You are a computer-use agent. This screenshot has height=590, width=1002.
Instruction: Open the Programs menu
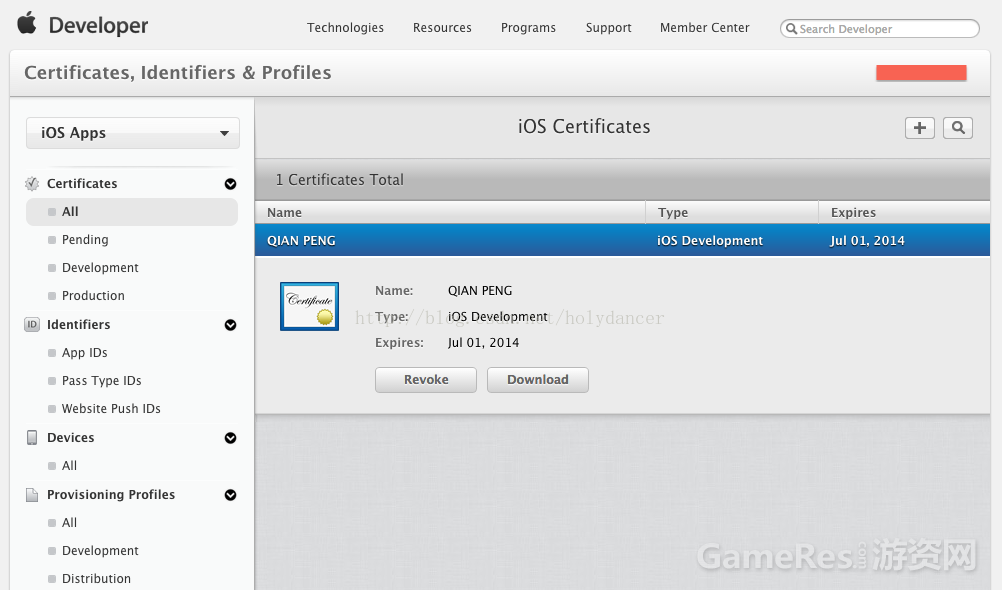(x=528, y=27)
